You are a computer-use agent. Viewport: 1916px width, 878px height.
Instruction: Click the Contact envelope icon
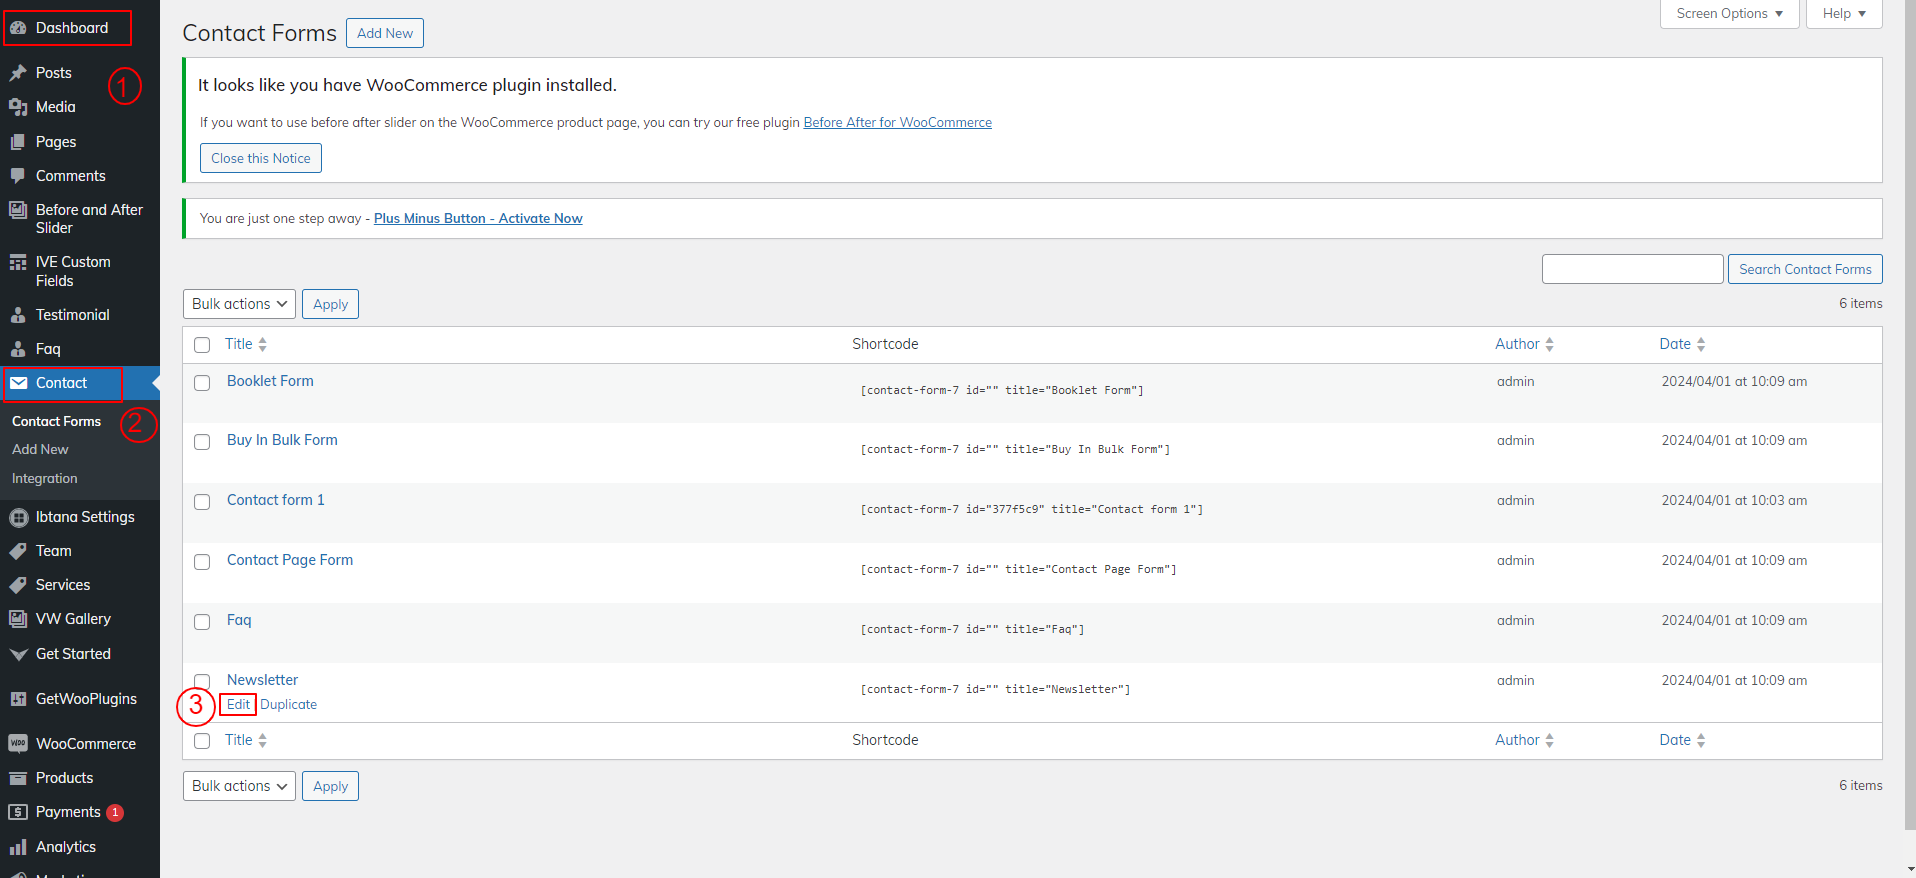[x=19, y=383]
